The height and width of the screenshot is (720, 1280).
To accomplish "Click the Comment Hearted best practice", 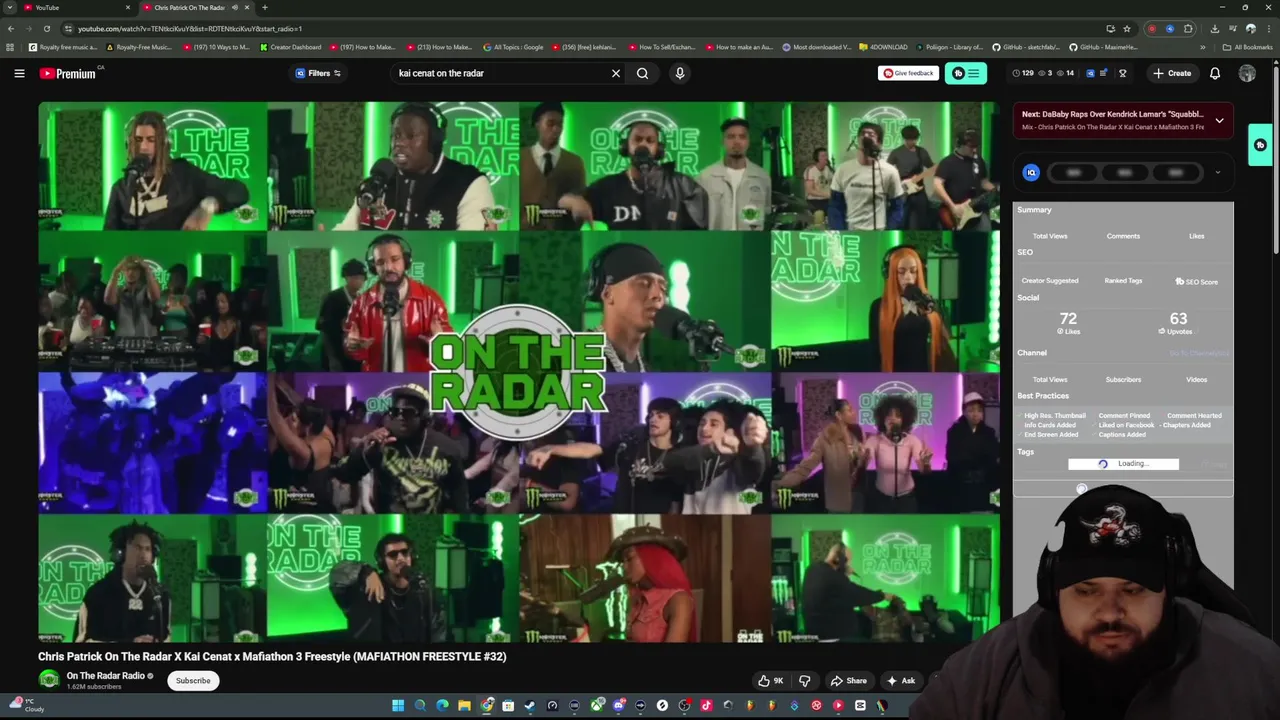I will (x=1194, y=415).
